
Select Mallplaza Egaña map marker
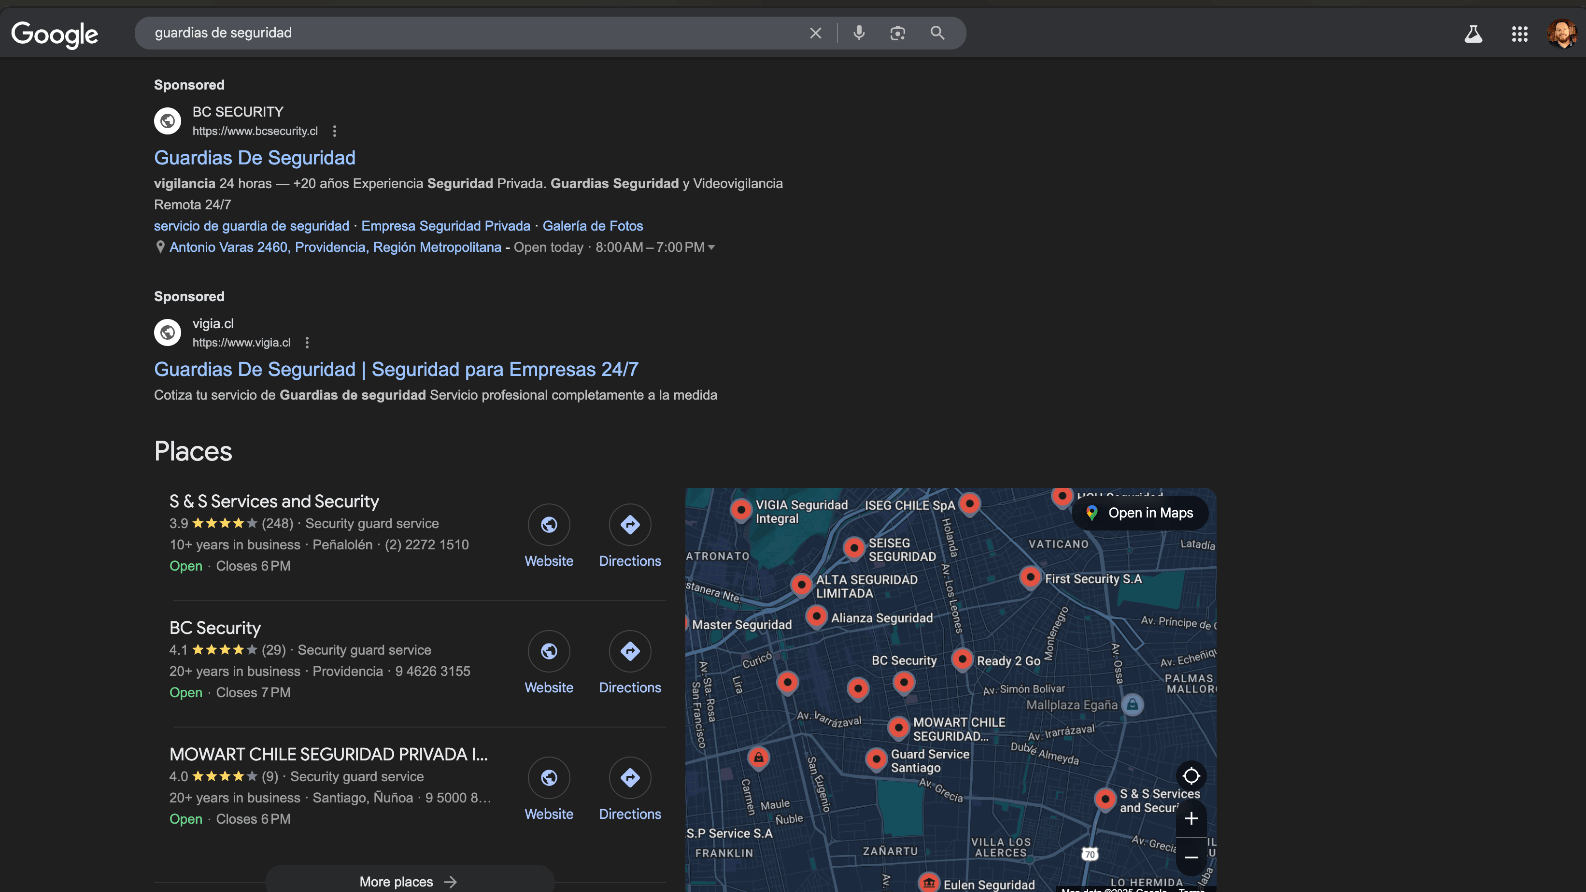tap(1132, 705)
